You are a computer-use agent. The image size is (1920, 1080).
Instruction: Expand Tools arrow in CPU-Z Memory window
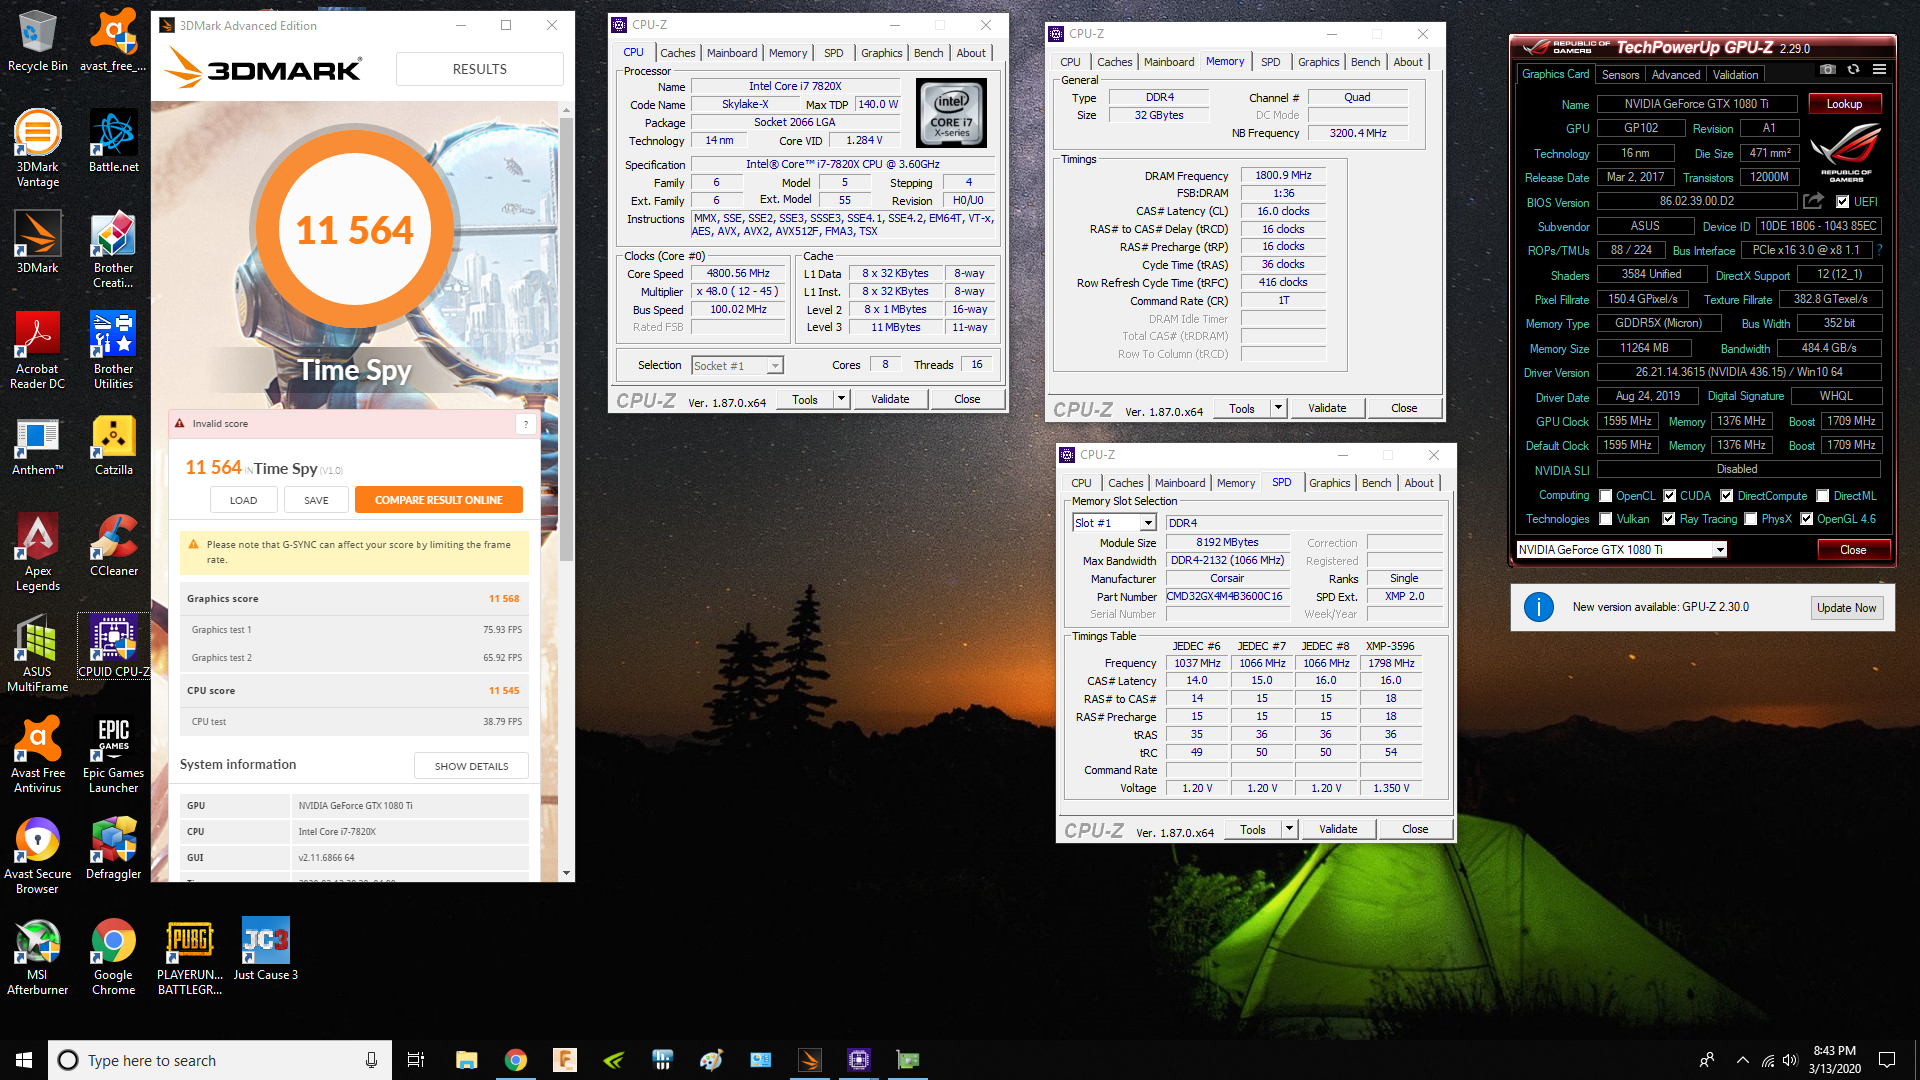[1278, 408]
